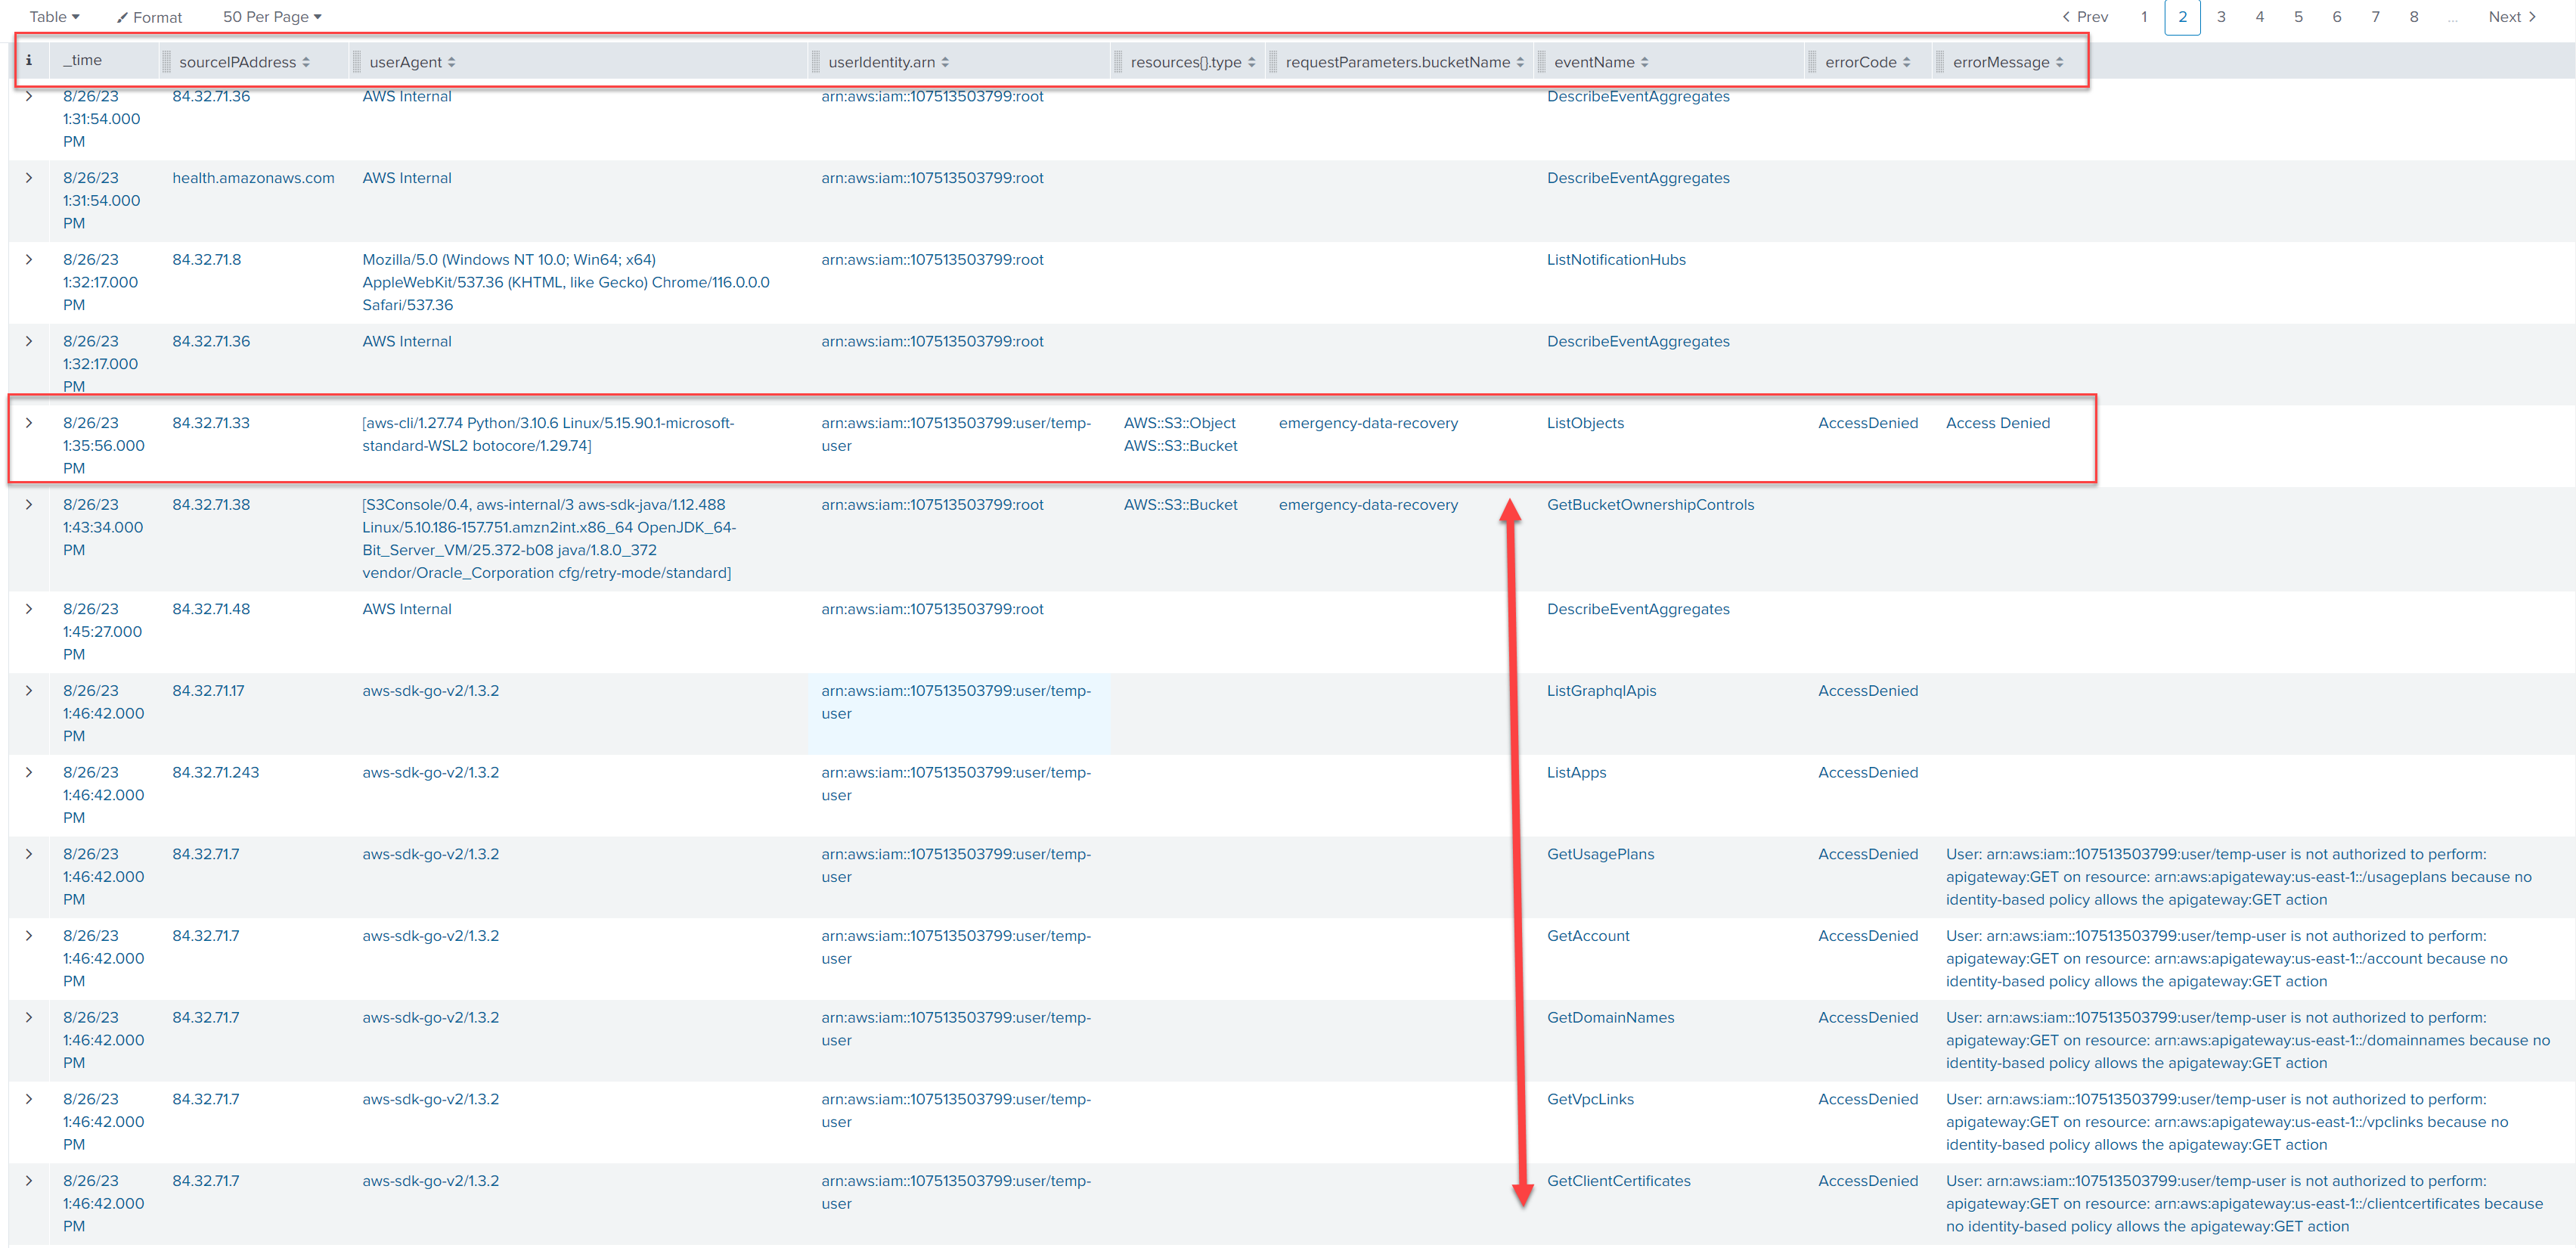
Task: Select the emergency-data-recovery bucket value
Action: (x=1368, y=423)
